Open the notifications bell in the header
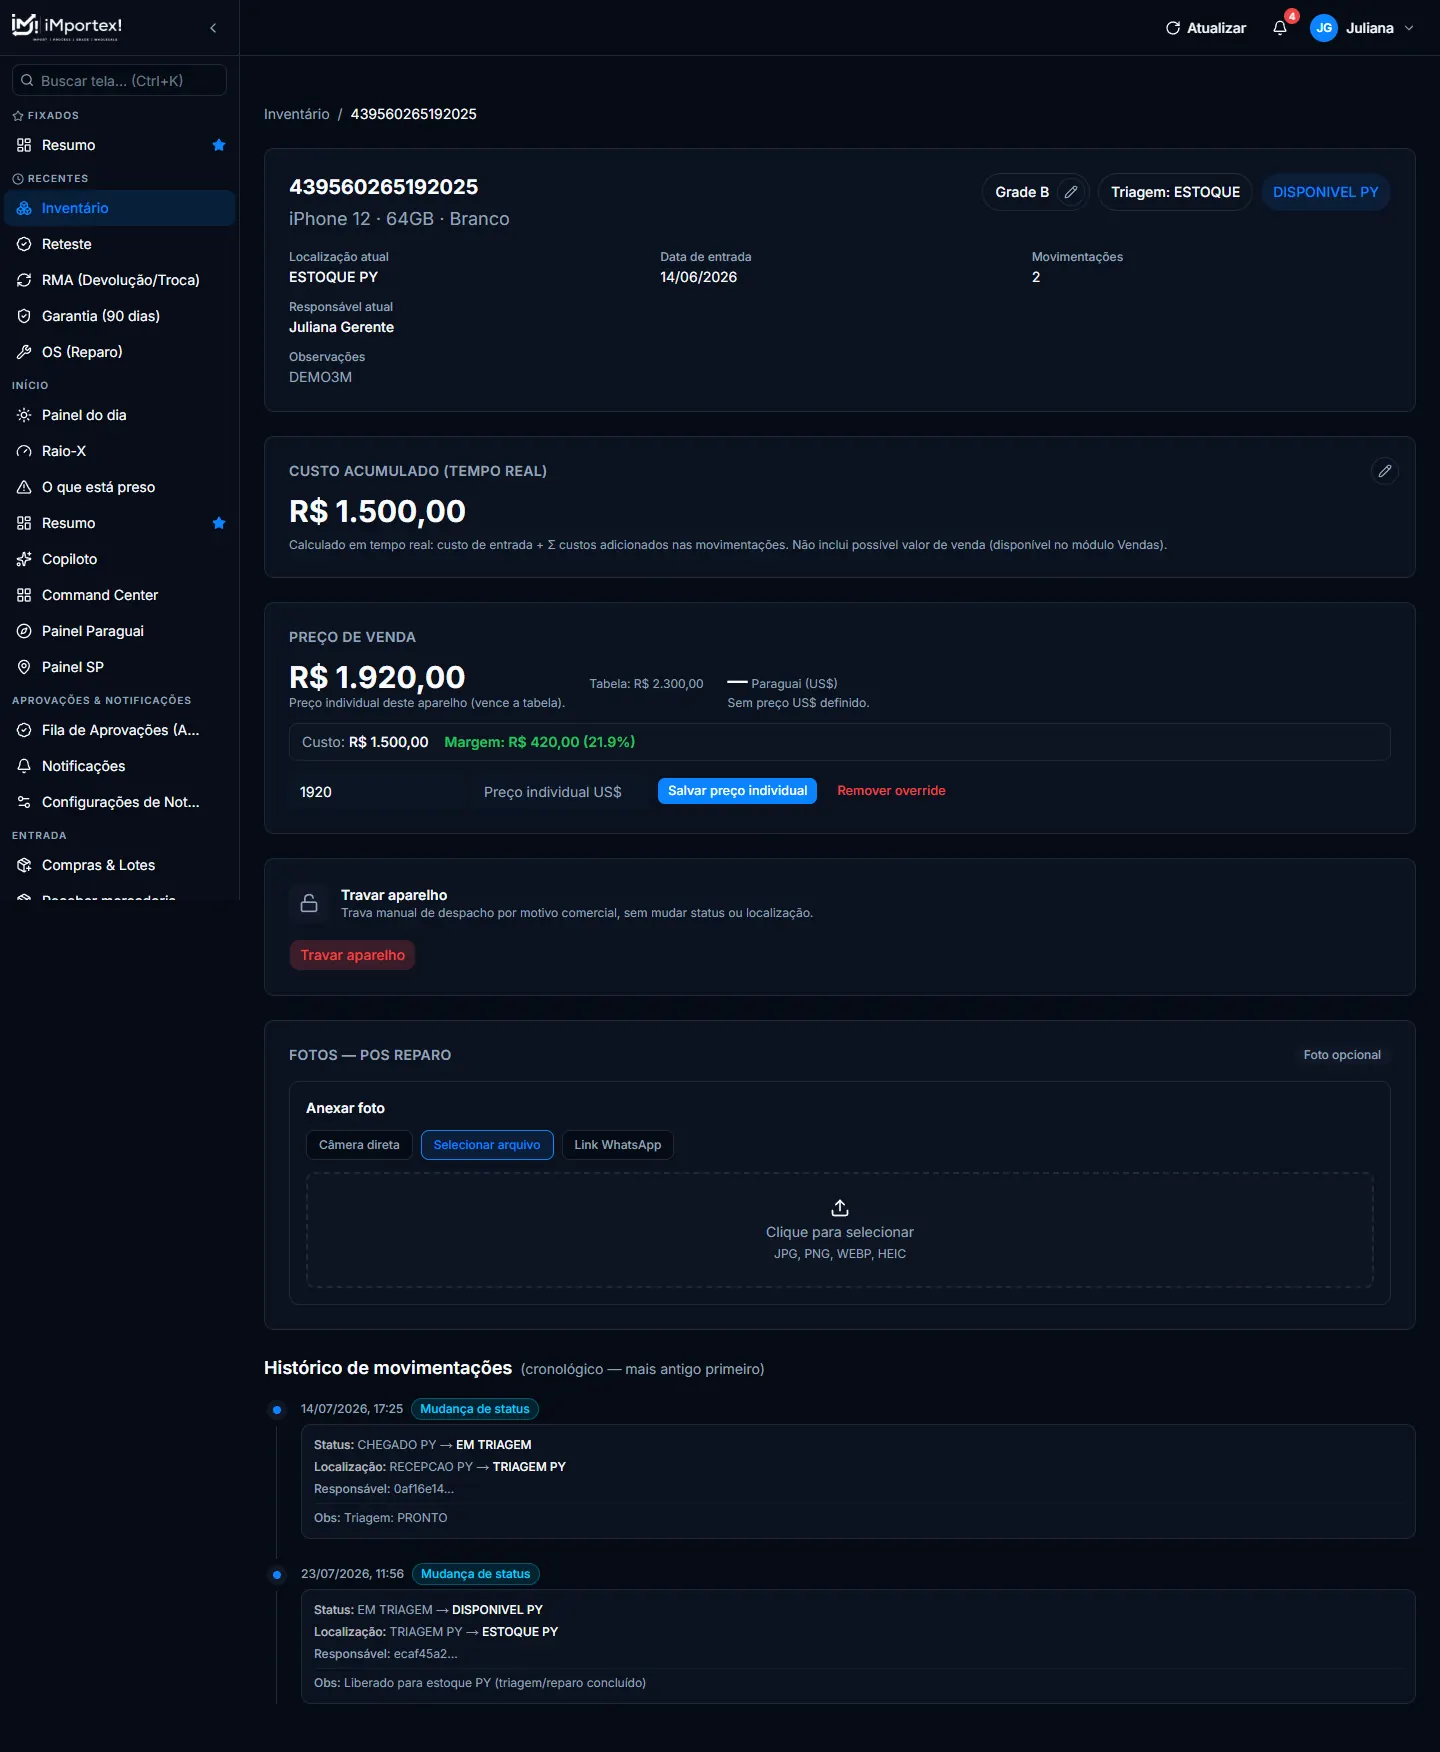Viewport: 1440px width, 1752px height. click(1280, 28)
